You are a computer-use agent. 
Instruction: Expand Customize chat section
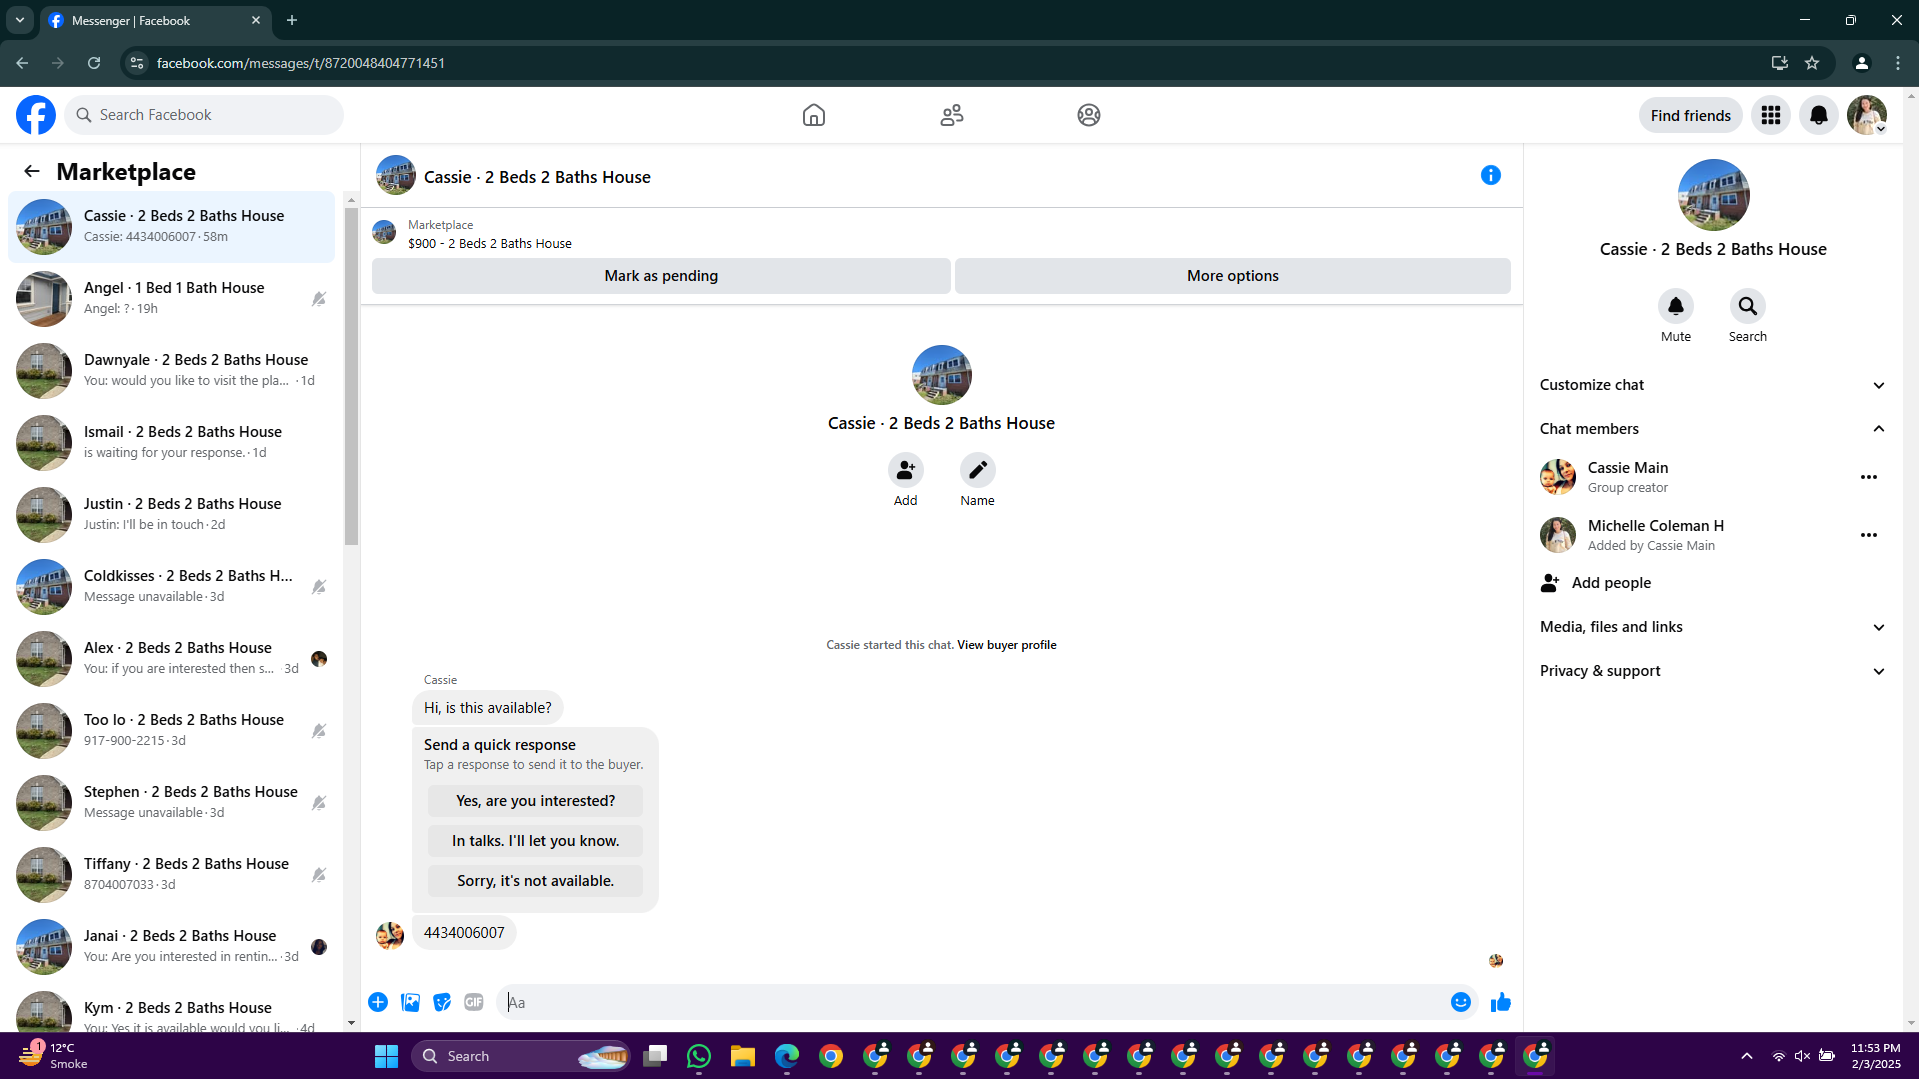pos(1712,385)
